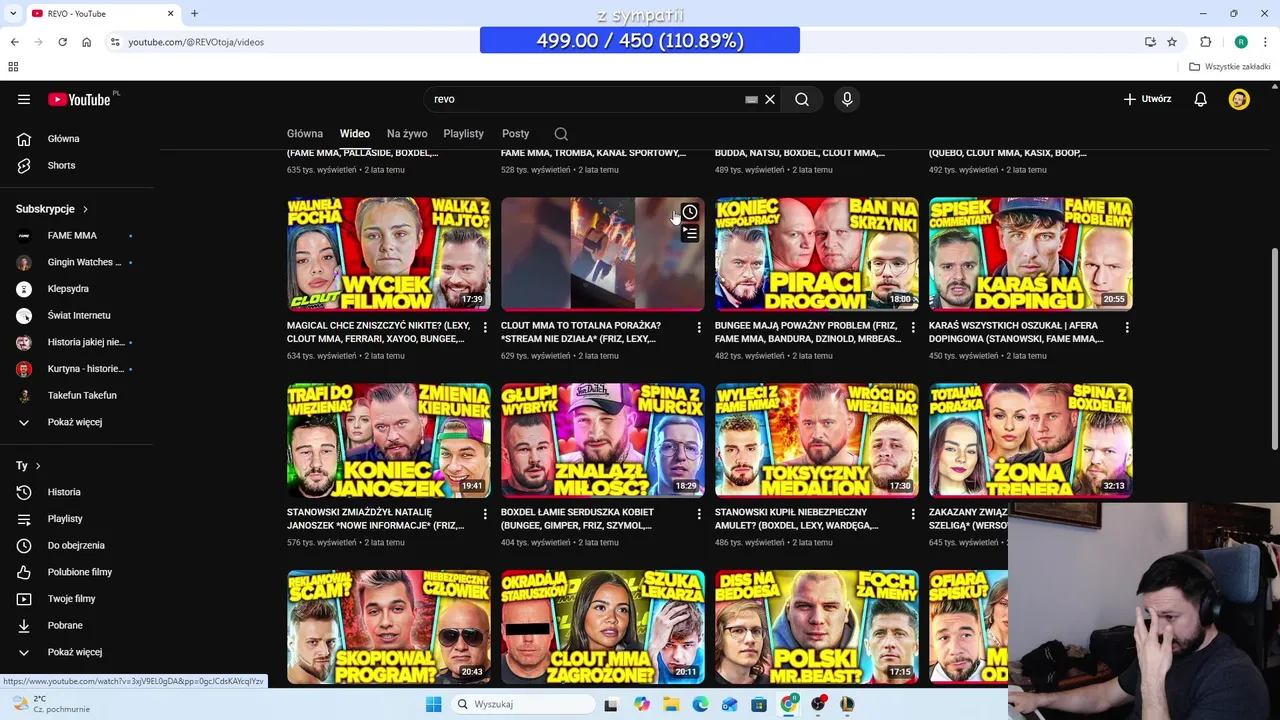Show more subscriptions with Pokaż więcej

(x=75, y=422)
